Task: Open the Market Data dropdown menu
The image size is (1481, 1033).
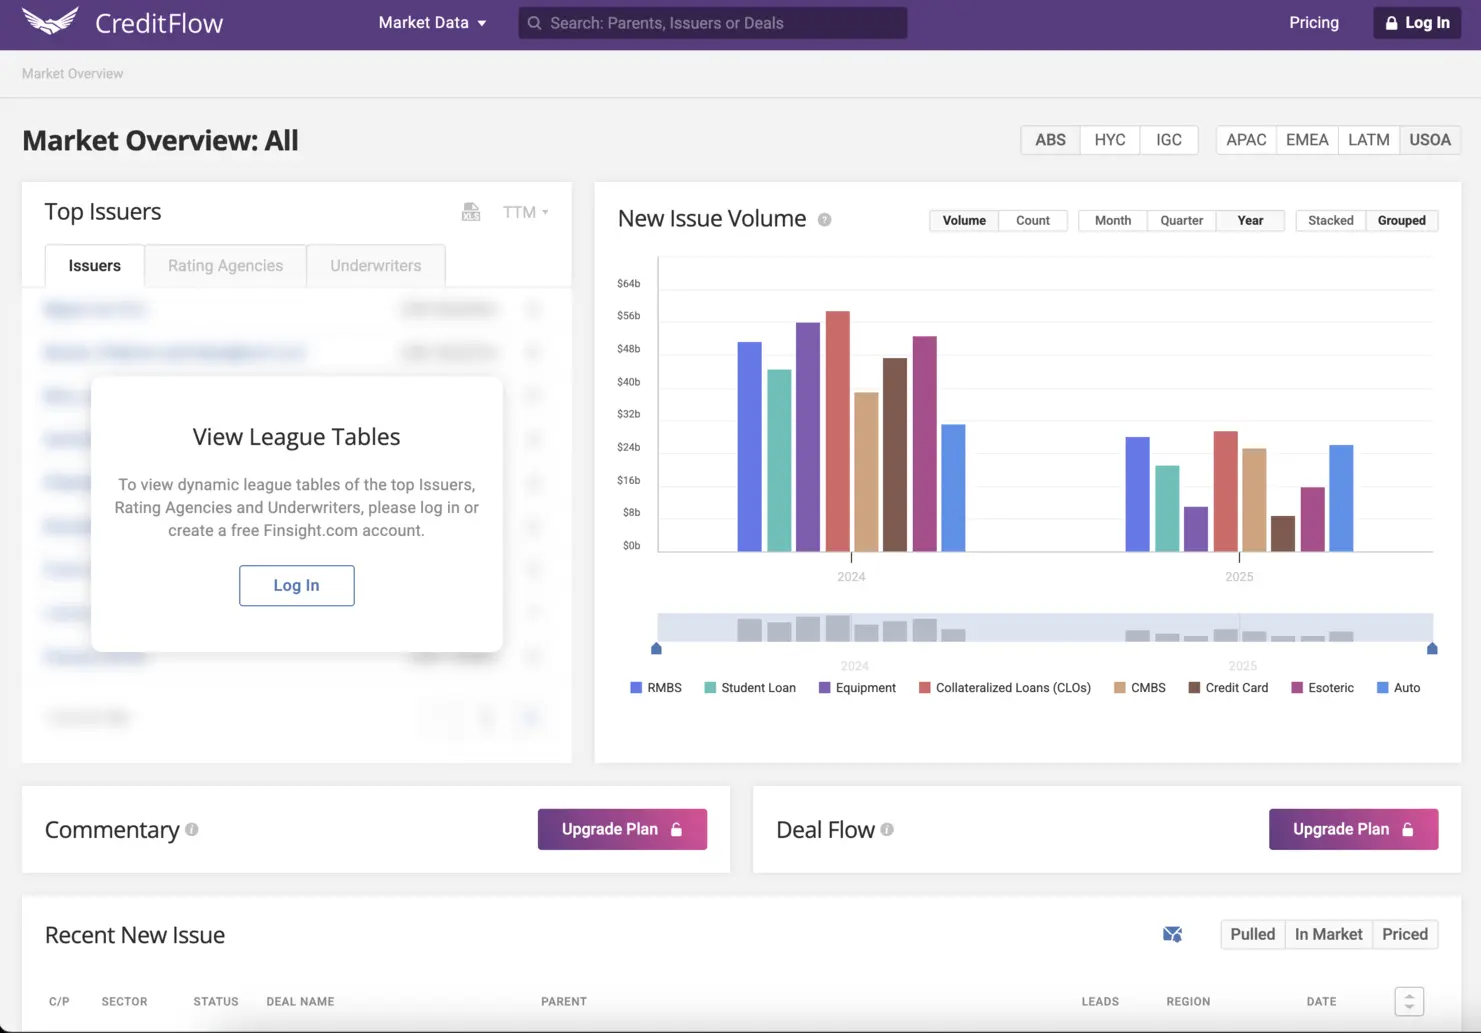Action: click(432, 23)
